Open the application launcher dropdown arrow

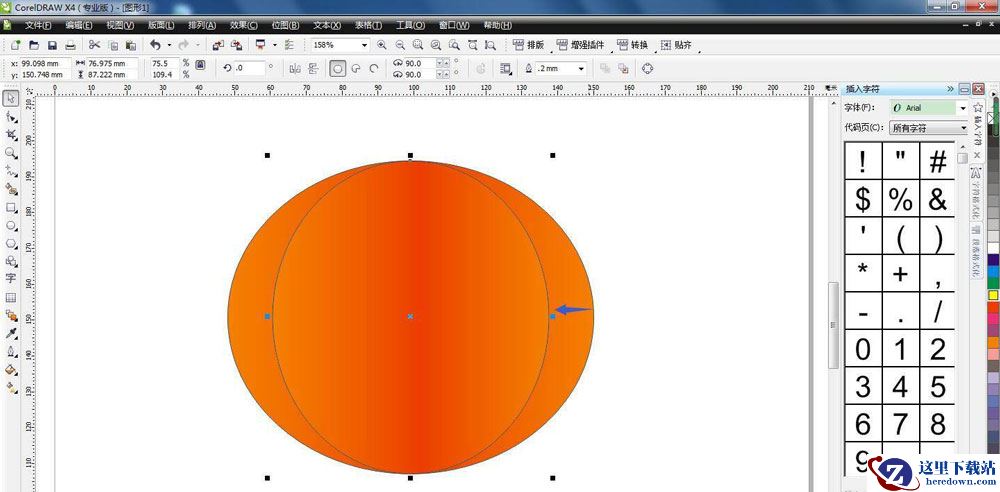point(275,45)
